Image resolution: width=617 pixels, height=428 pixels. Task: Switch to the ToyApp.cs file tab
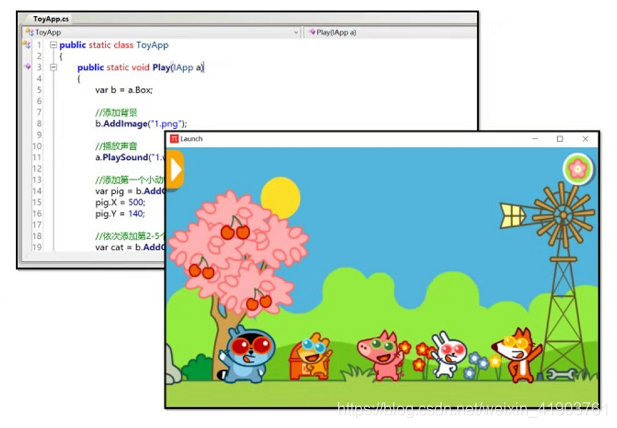coord(50,19)
